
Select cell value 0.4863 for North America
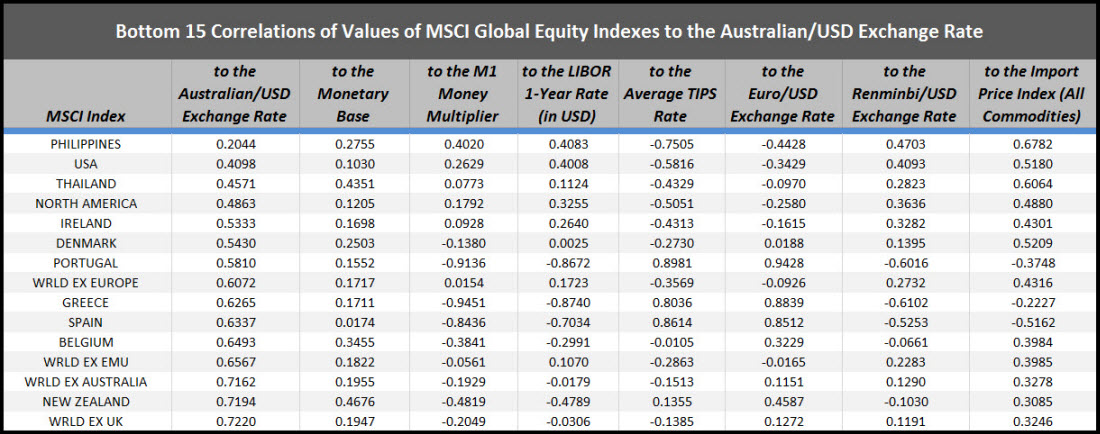coord(234,204)
